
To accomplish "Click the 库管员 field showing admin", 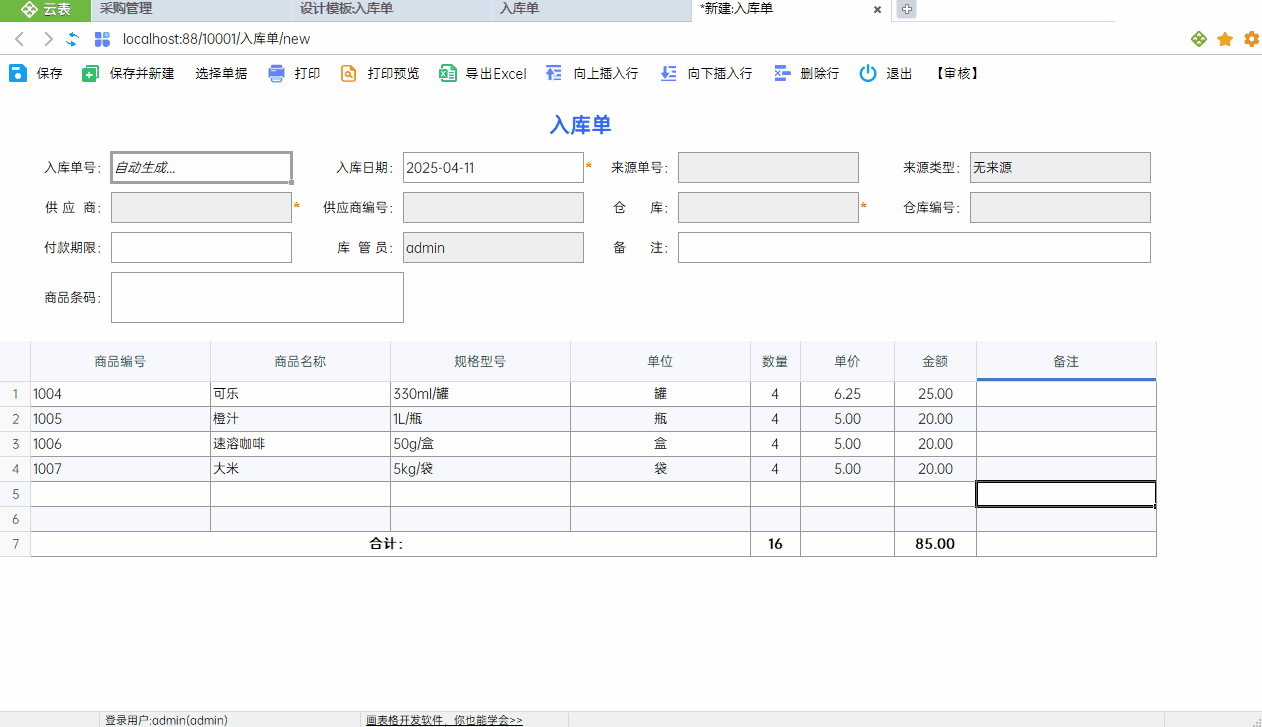I will pyautogui.click(x=493, y=247).
